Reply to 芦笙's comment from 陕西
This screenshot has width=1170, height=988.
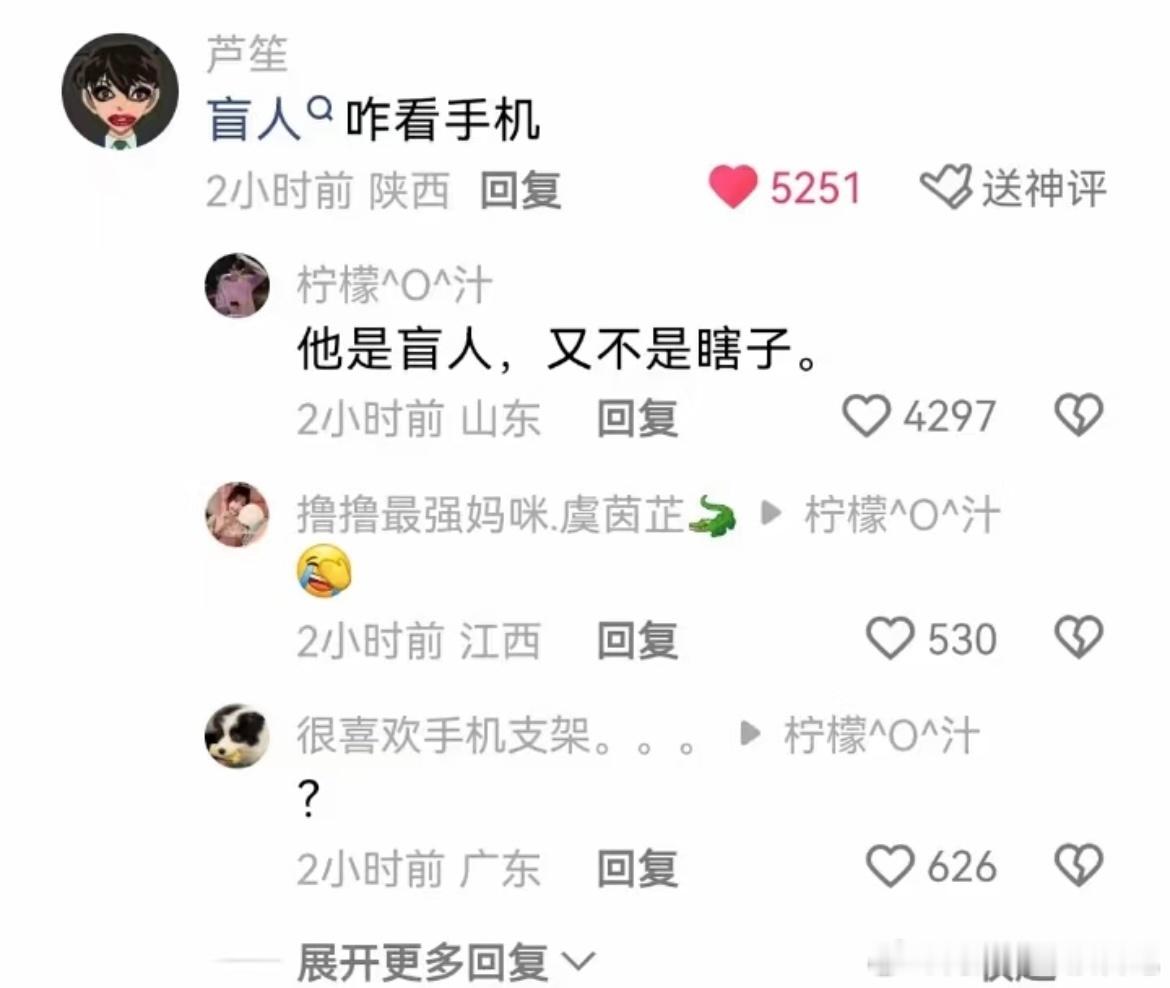[520, 190]
